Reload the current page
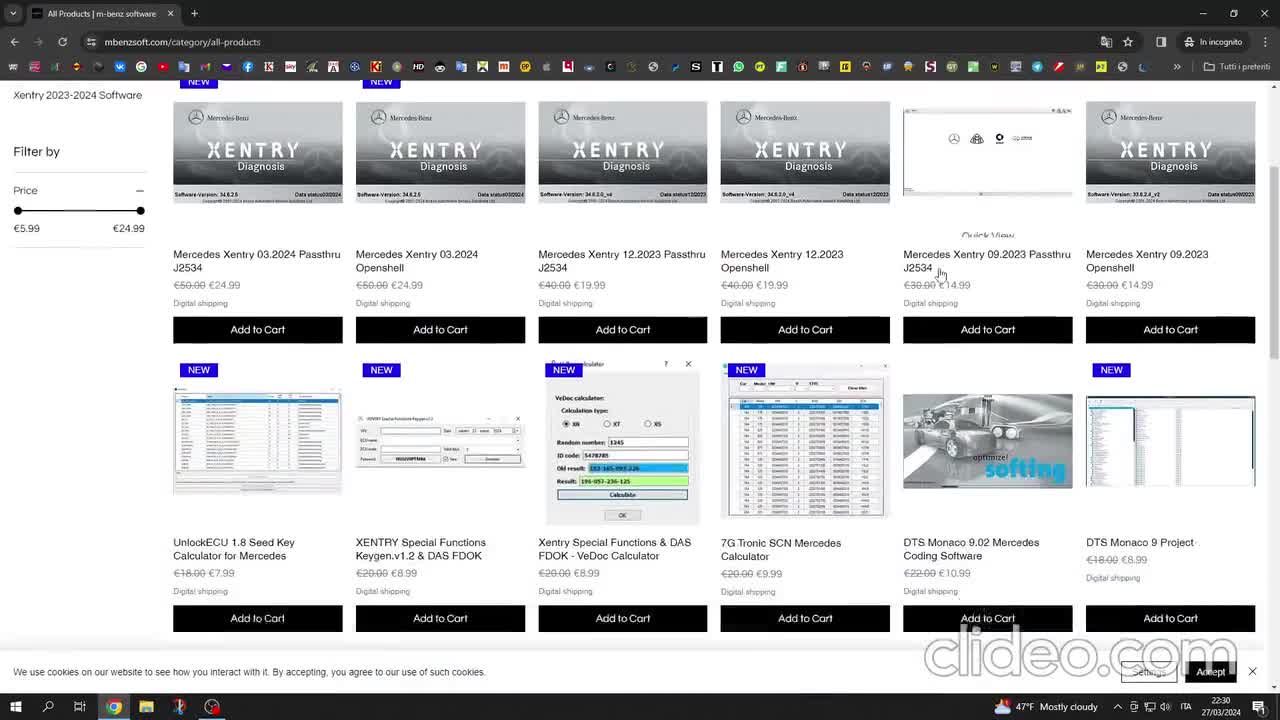Viewport: 1280px width, 720px height. 62,42
